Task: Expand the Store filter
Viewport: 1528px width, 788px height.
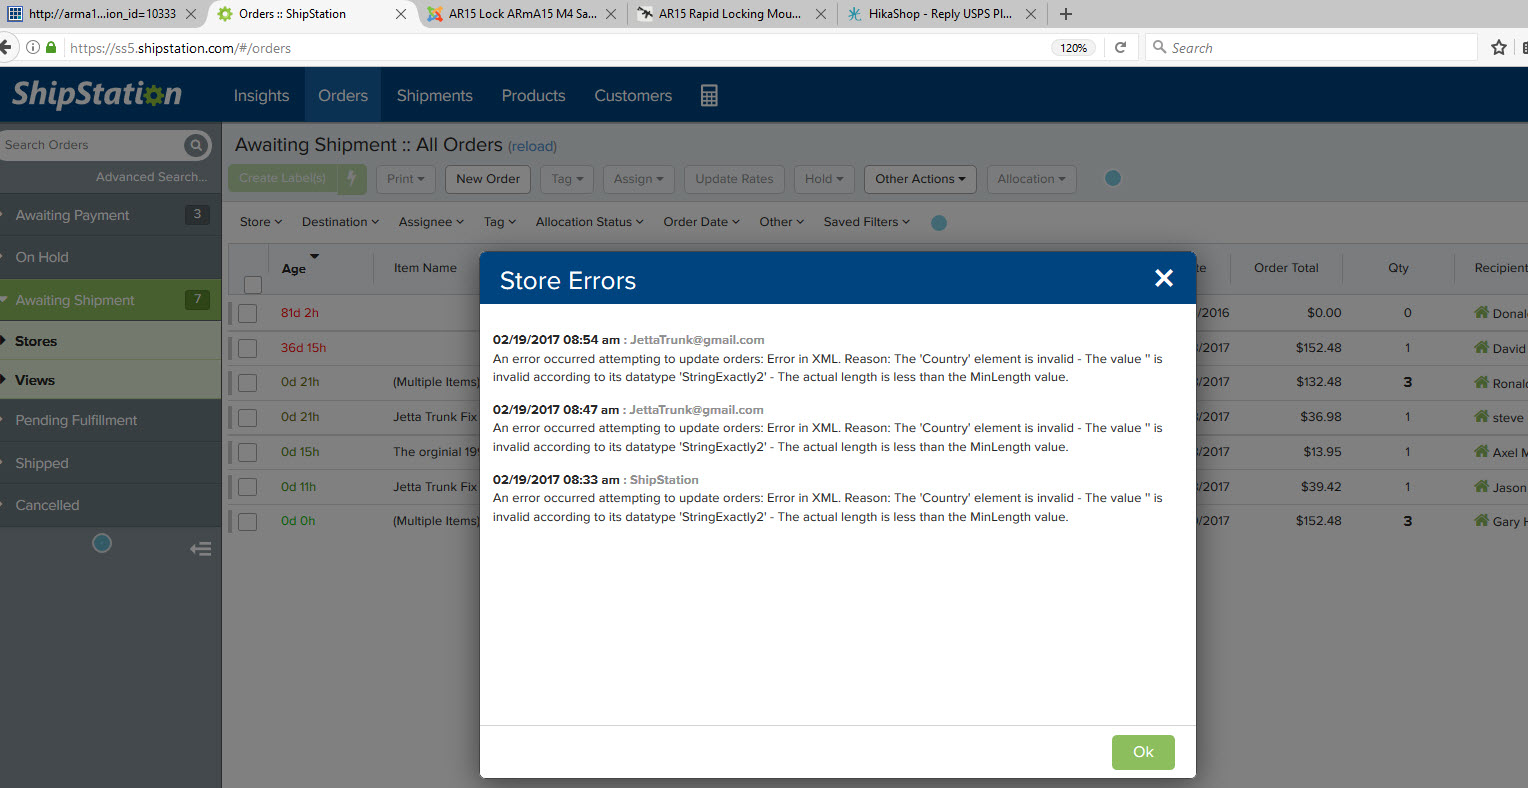Action: pyautogui.click(x=261, y=222)
